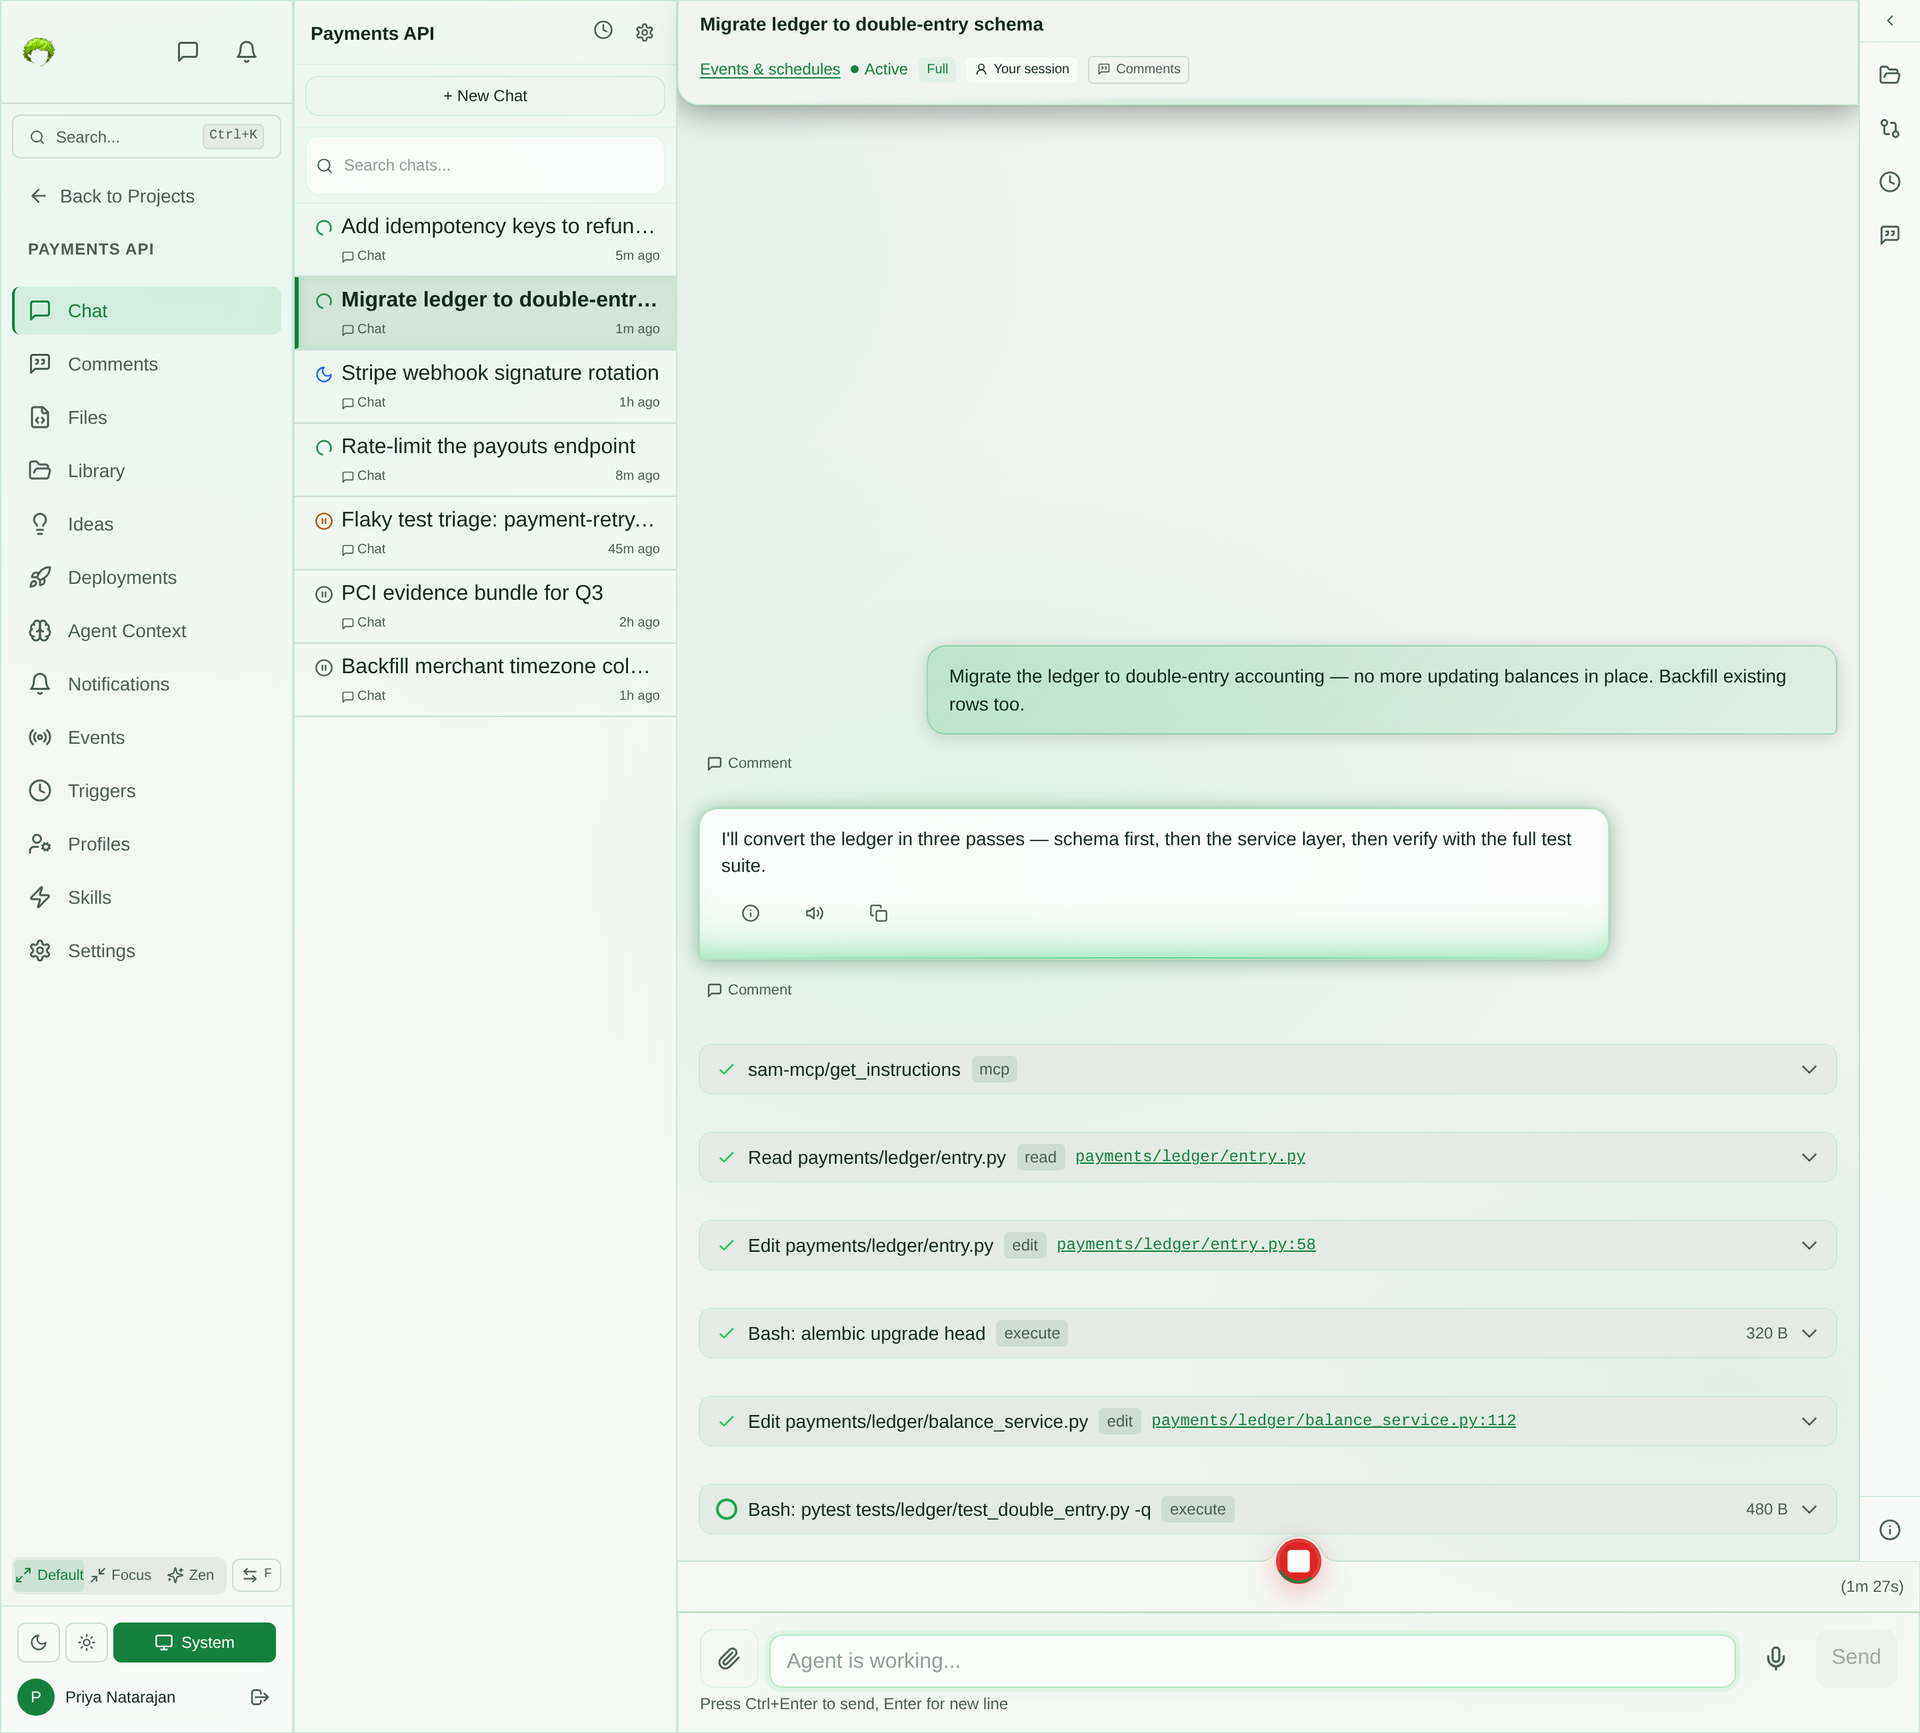Switch layout to Focus mode
Viewport: 1920px width, 1733px height.
121,1575
